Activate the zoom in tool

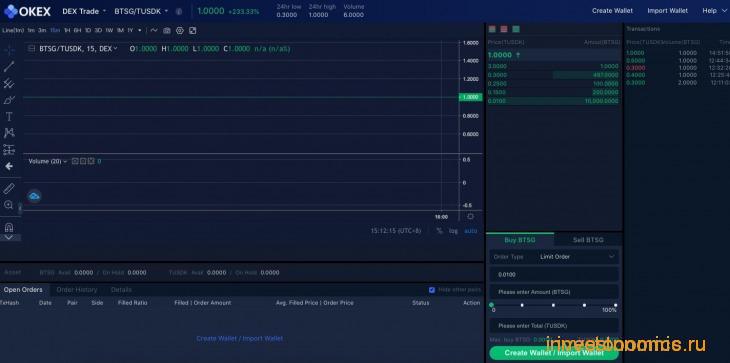click(9, 205)
